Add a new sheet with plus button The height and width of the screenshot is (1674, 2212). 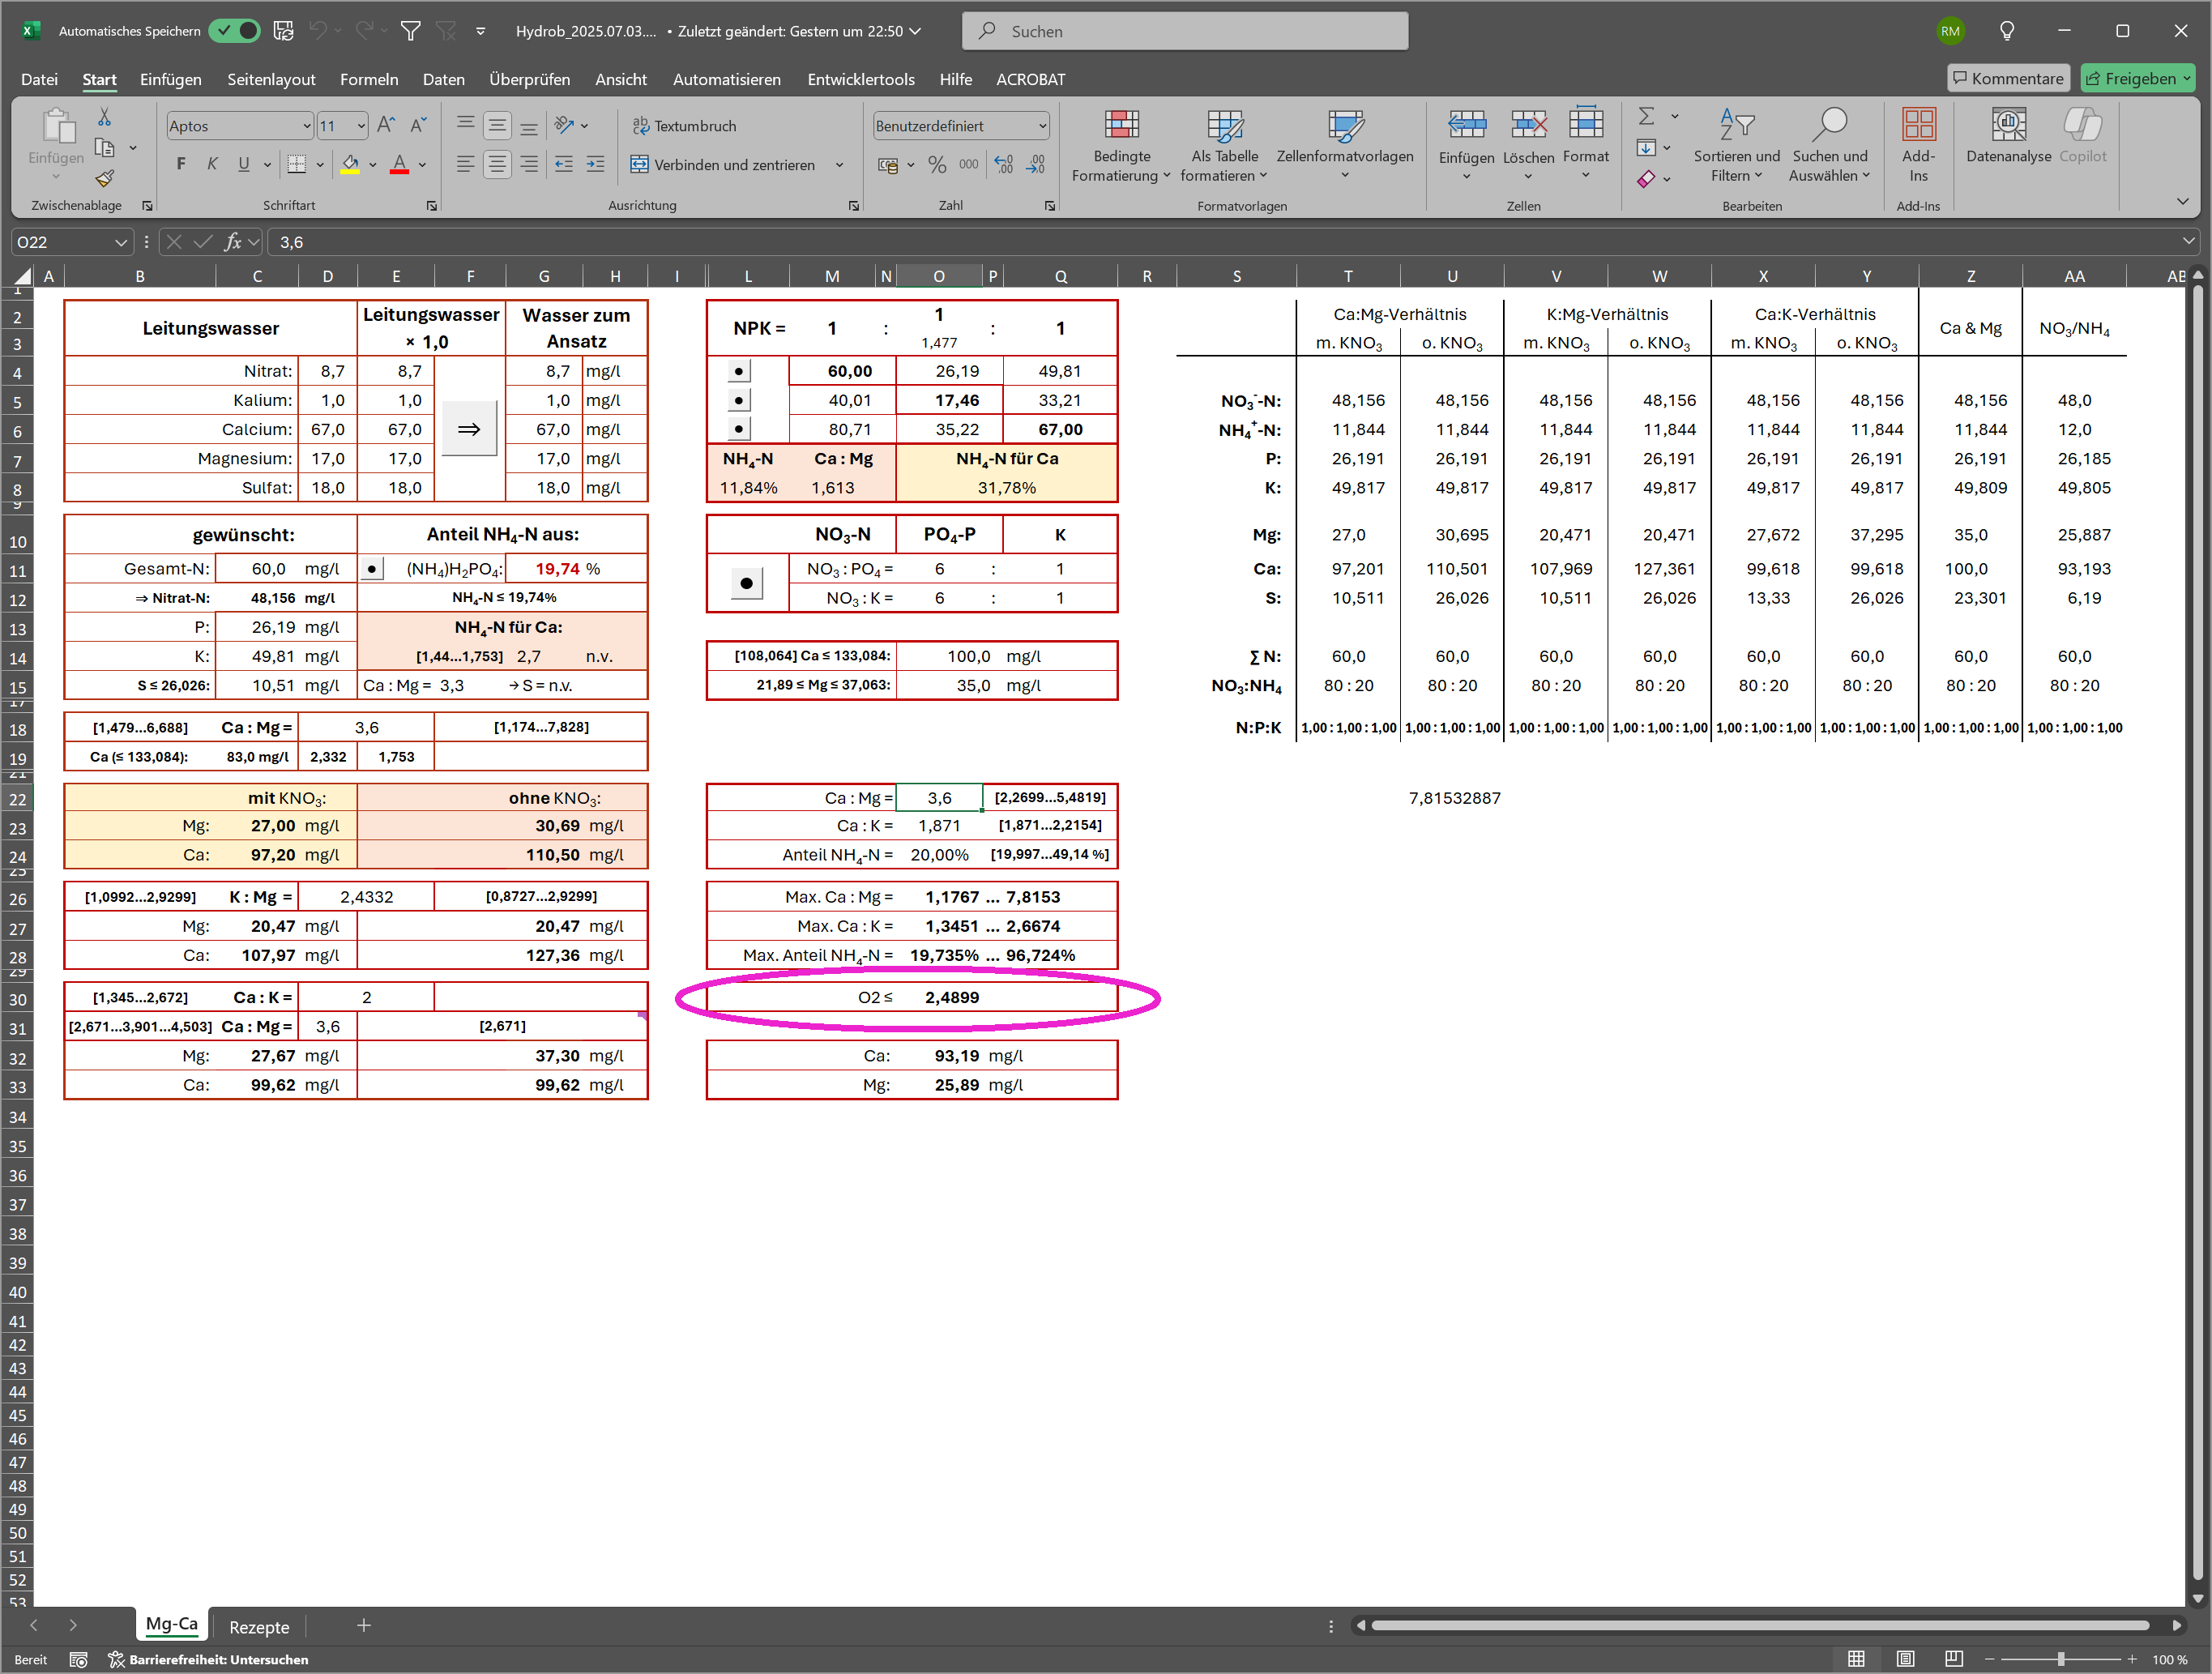(364, 1626)
